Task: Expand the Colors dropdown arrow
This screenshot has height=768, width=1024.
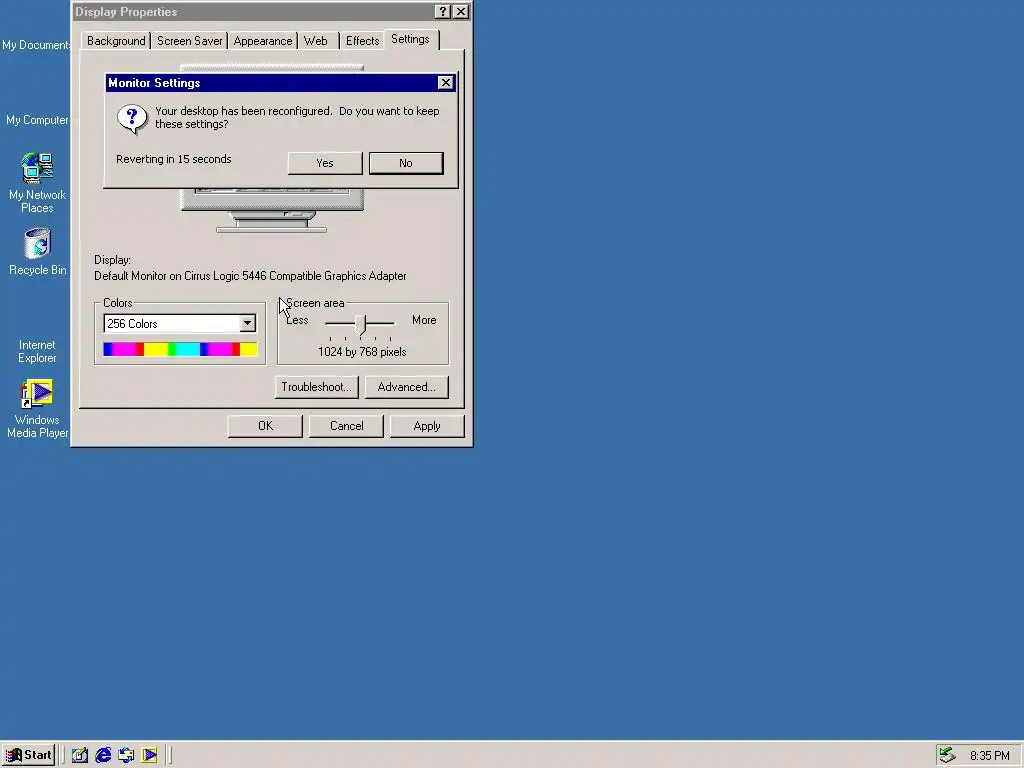Action: (247, 323)
